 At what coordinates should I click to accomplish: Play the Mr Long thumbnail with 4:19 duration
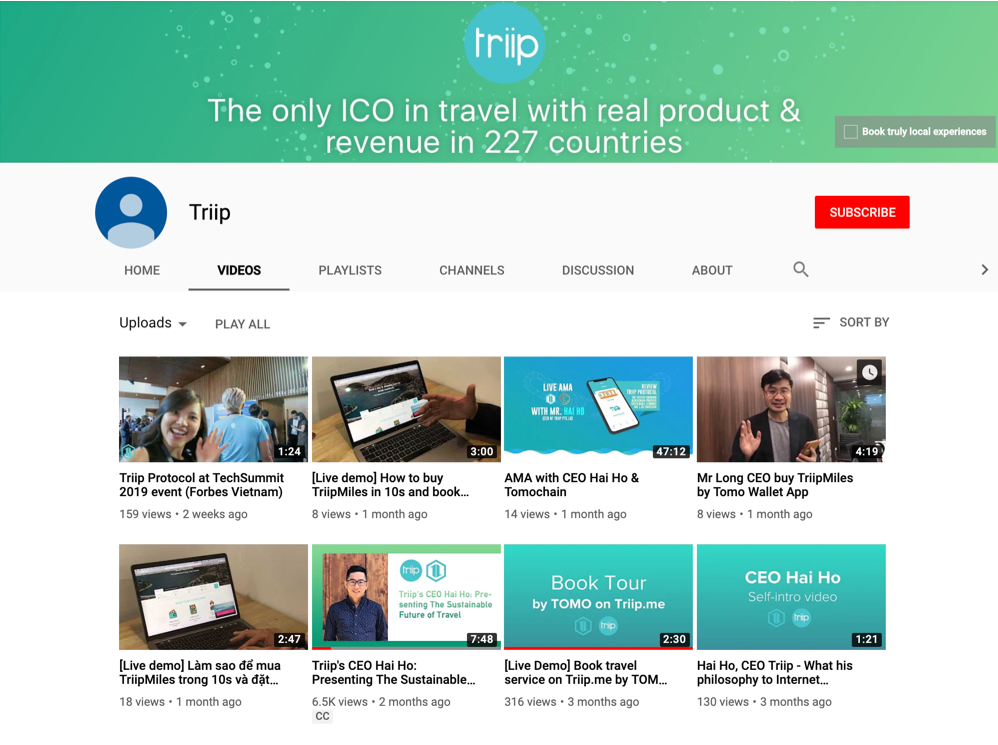[791, 409]
